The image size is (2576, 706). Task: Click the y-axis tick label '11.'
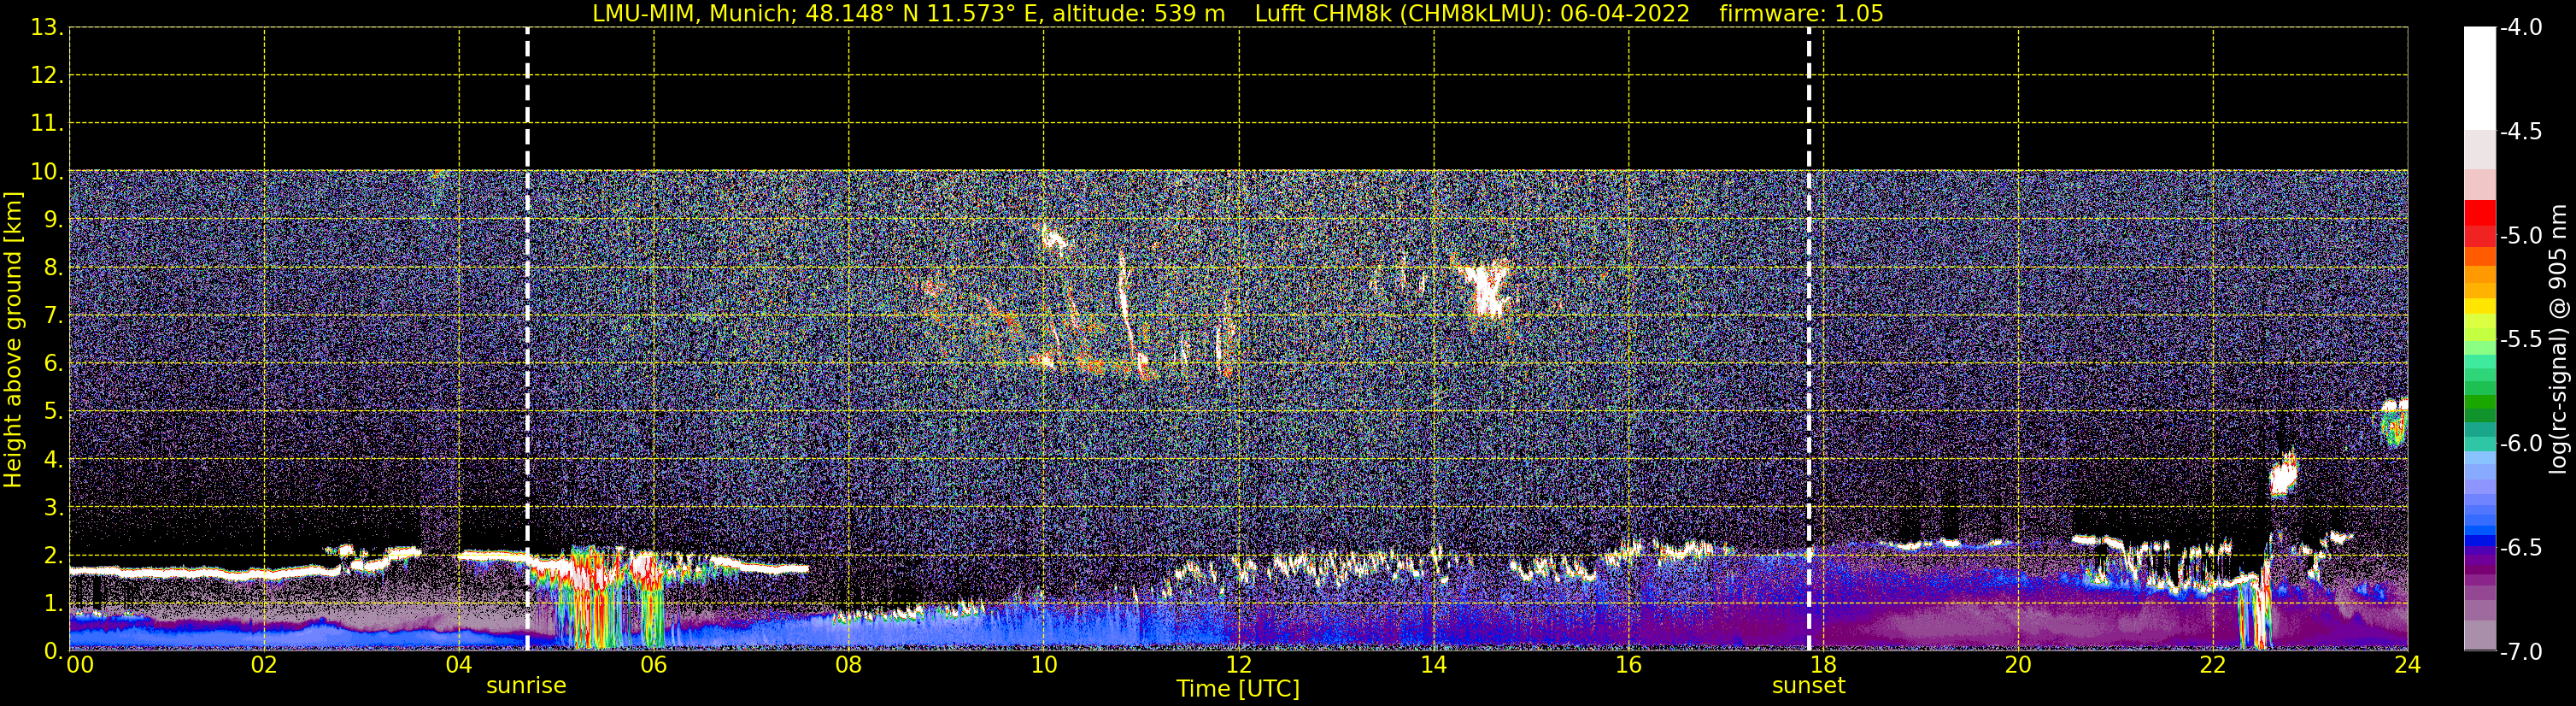pos(47,124)
